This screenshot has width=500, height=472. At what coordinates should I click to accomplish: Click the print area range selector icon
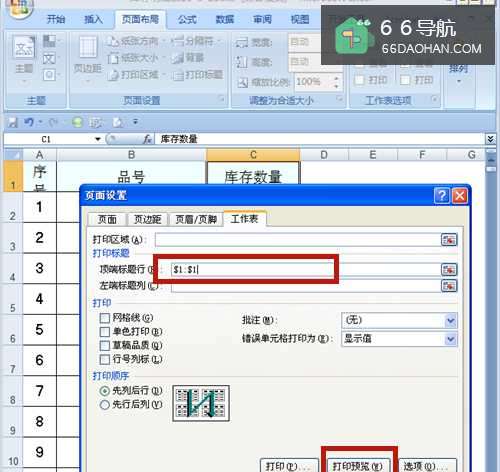tap(449, 240)
